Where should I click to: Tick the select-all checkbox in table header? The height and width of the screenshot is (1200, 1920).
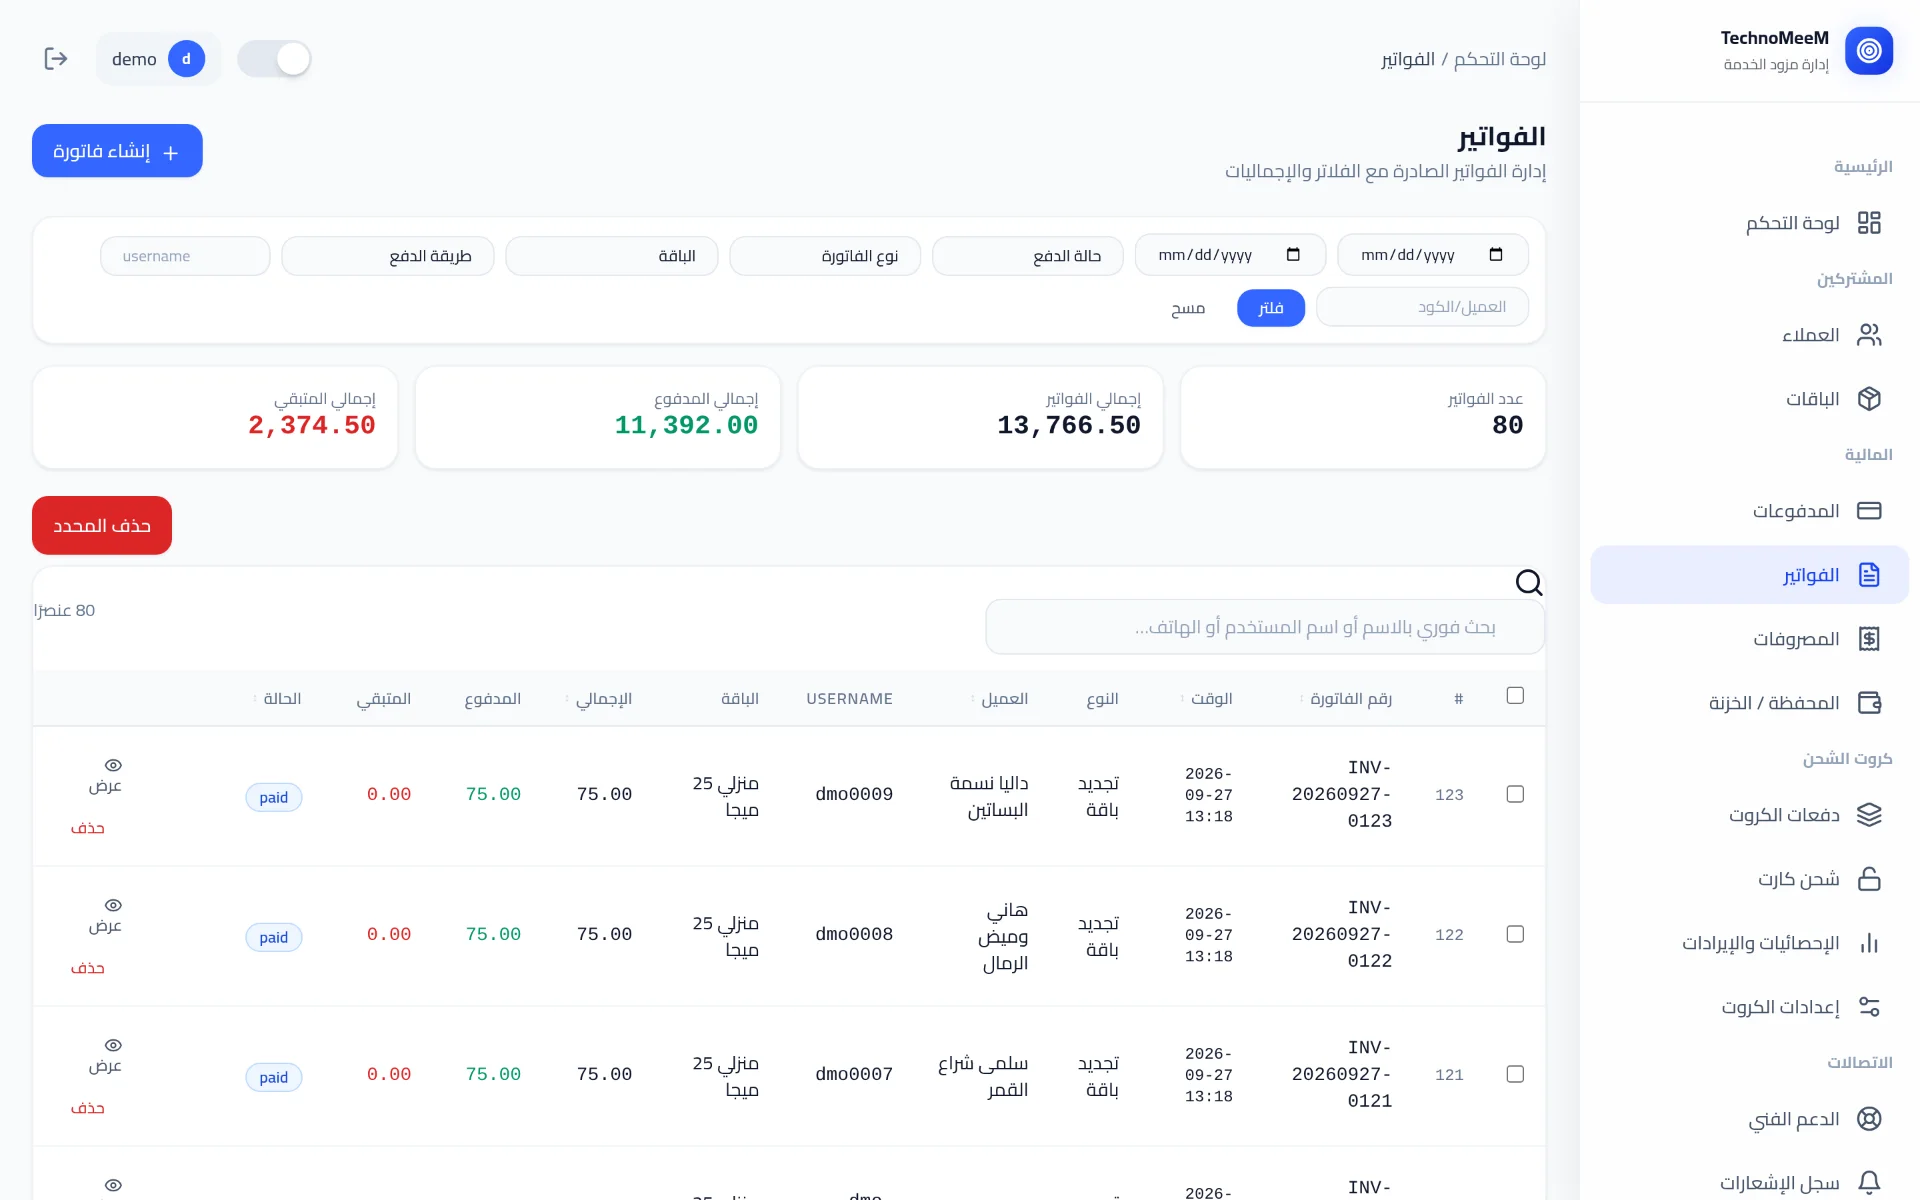(x=1515, y=695)
